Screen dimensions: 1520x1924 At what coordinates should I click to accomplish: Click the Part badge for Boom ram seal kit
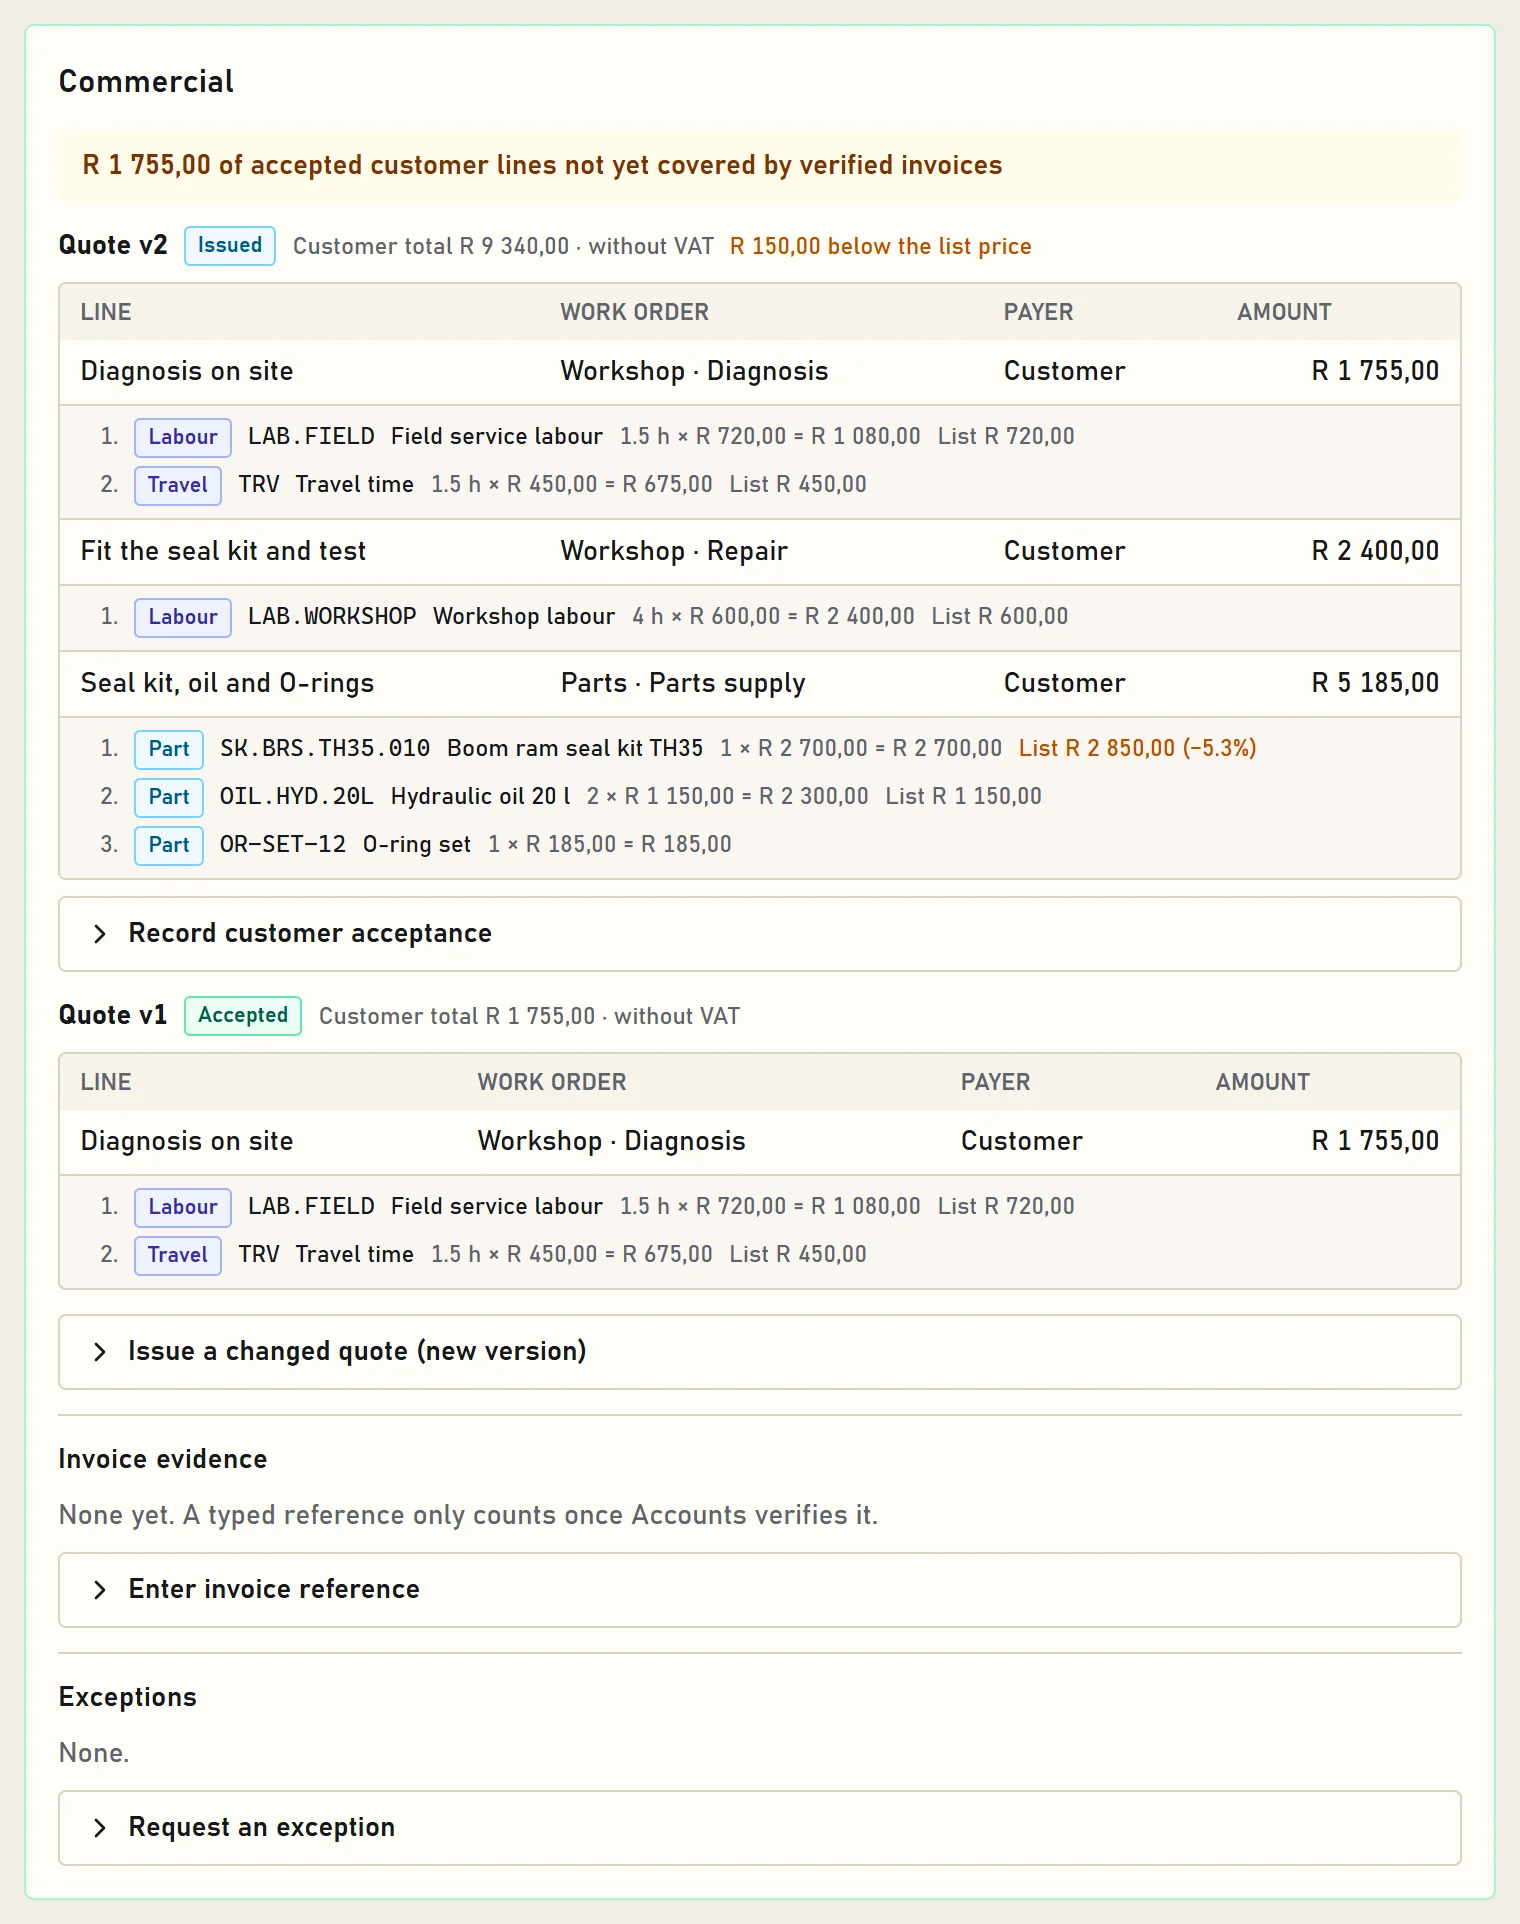[x=169, y=749]
